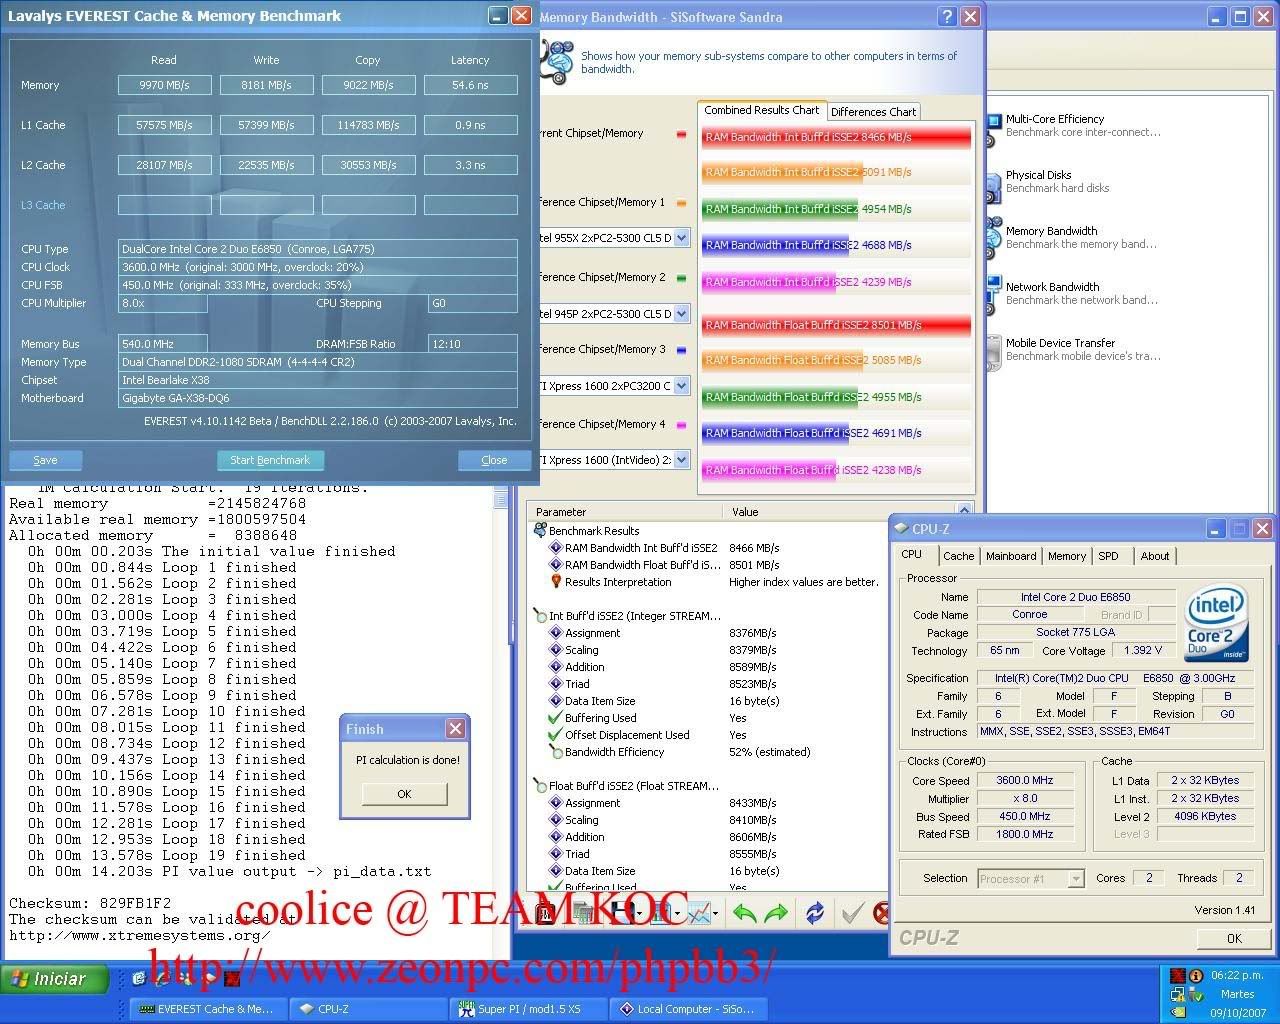Open the ATI Xpress 1600 2xPC3200 dropdown
Viewport: 1280px width, 1024px height.
(x=681, y=385)
